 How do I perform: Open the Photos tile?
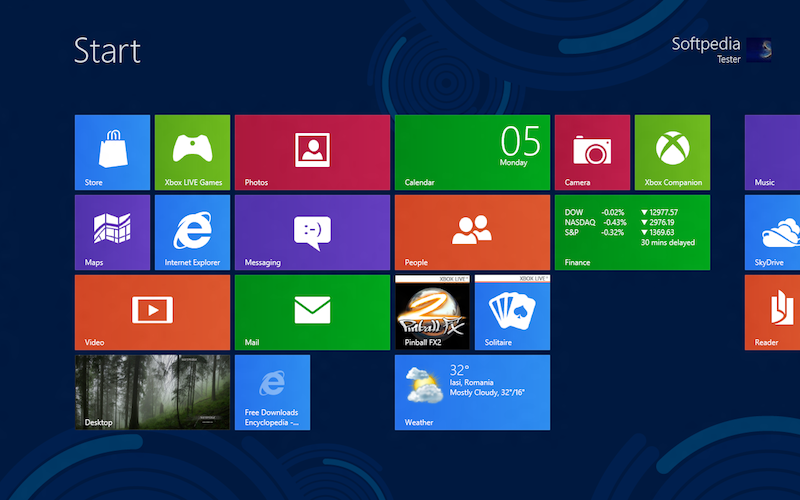[312, 153]
